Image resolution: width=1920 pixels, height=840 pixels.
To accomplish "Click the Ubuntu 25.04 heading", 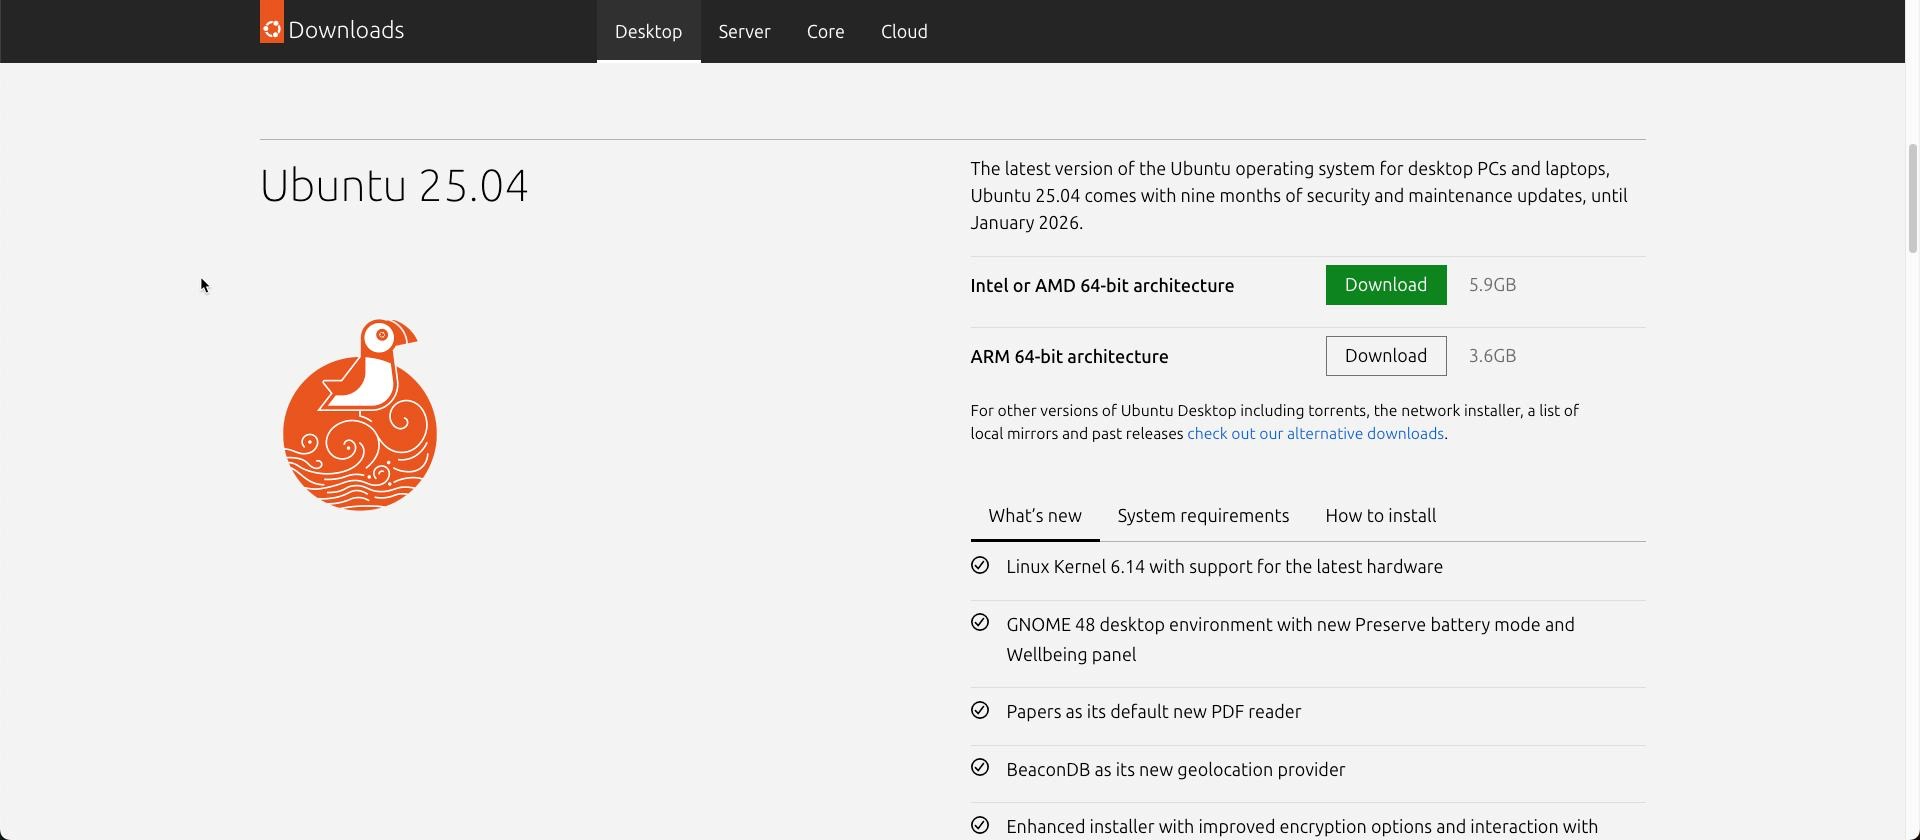I will [x=394, y=186].
